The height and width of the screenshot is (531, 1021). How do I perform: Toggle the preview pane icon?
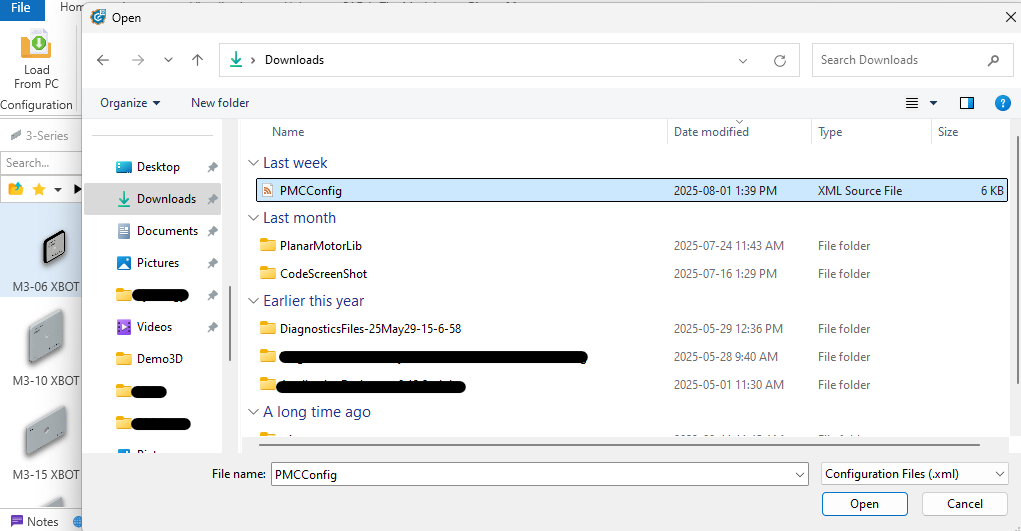click(966, 103)
